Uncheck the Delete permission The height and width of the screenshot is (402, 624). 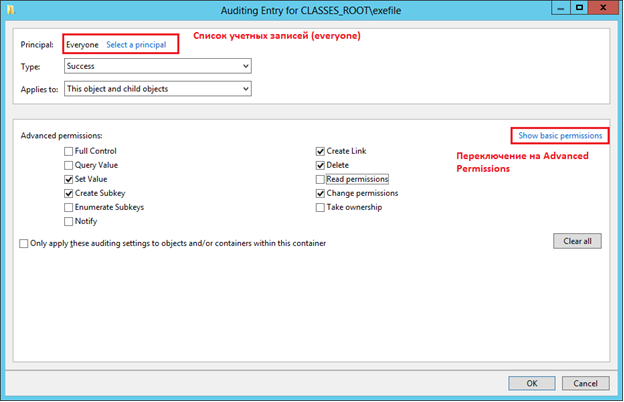[x=320, y=165]
